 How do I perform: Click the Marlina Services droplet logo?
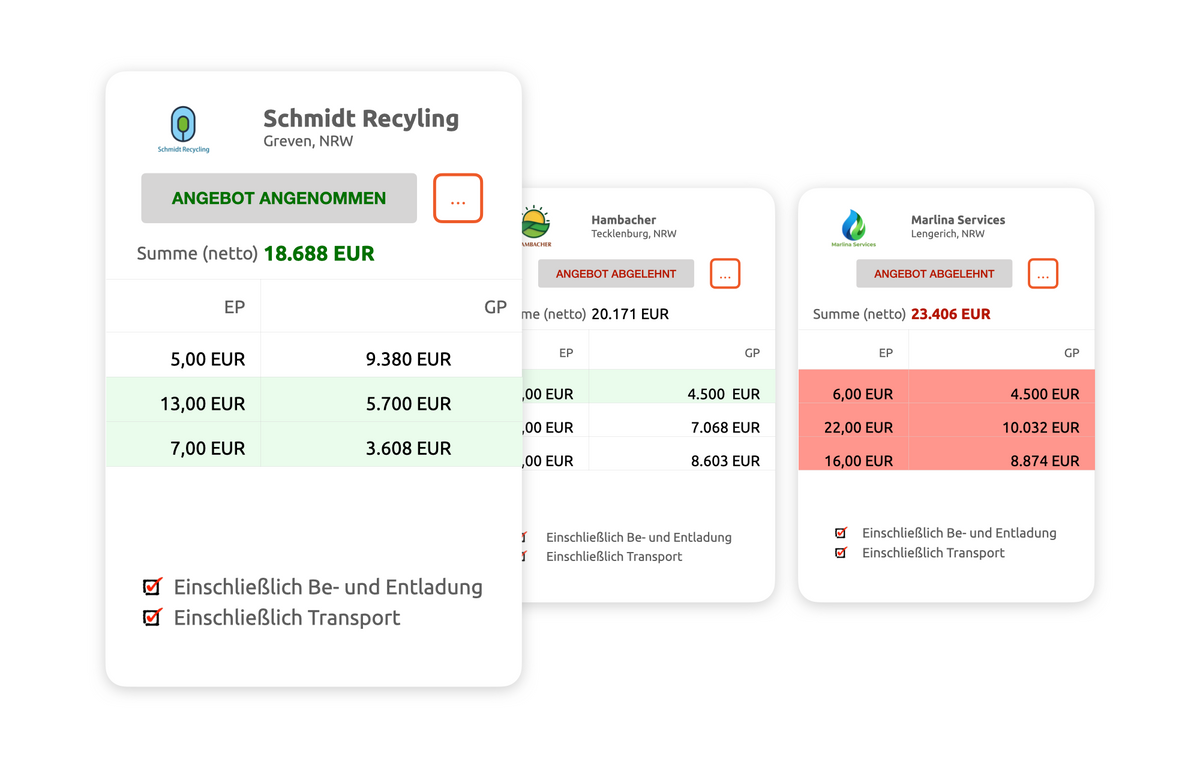pos(853,227)
